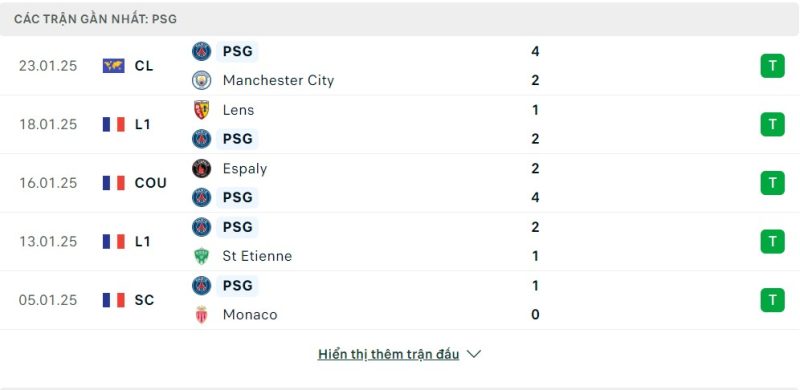Open the Manchester City team name

(278, 81)
